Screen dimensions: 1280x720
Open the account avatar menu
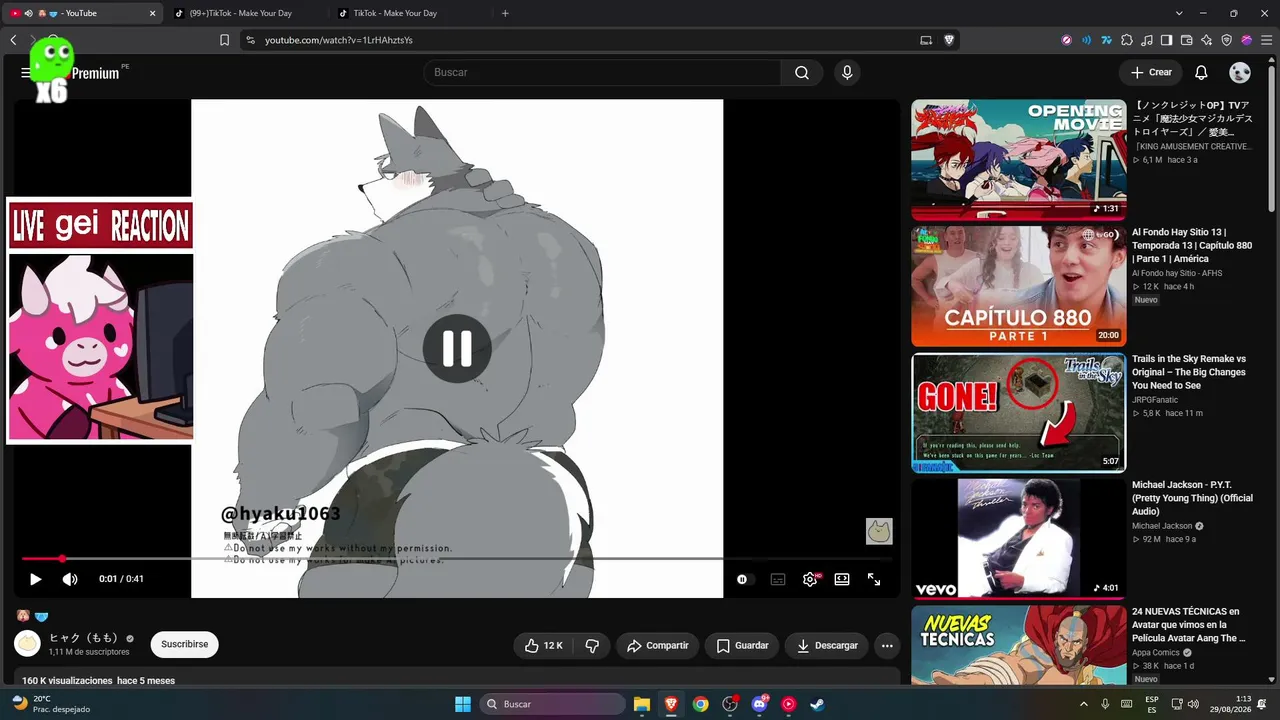click(x=1240, y=72)
